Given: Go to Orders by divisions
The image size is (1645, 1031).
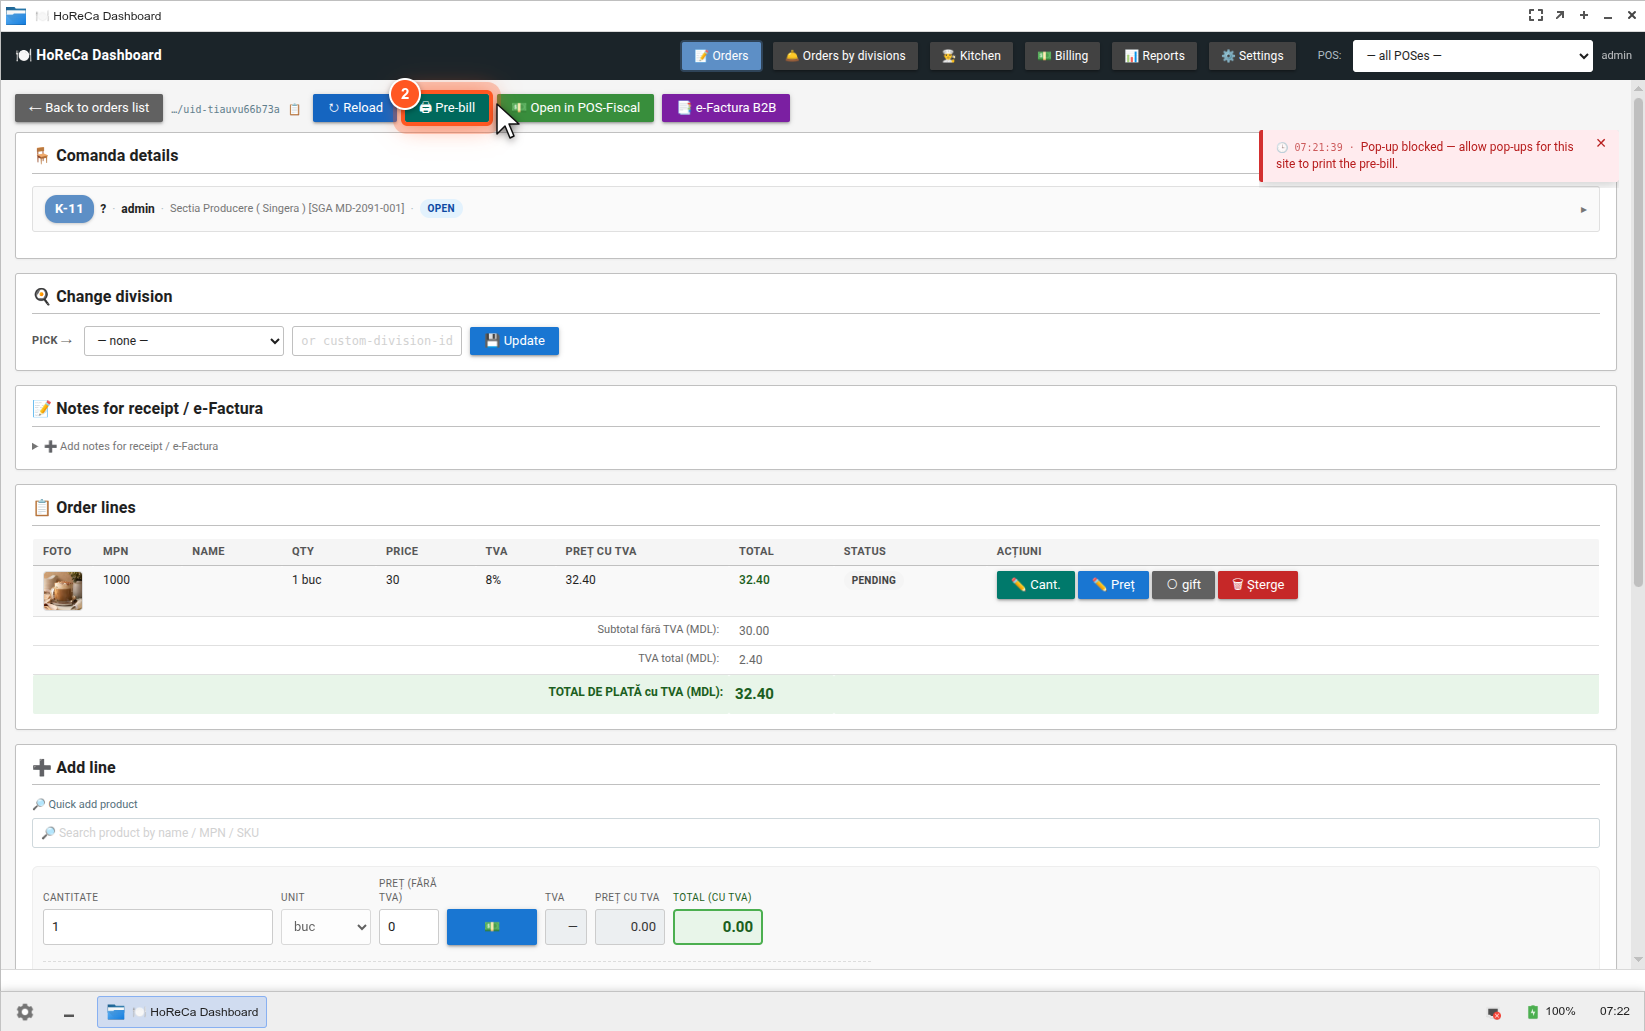Looking at the screenshot, I should coord(845,56).
